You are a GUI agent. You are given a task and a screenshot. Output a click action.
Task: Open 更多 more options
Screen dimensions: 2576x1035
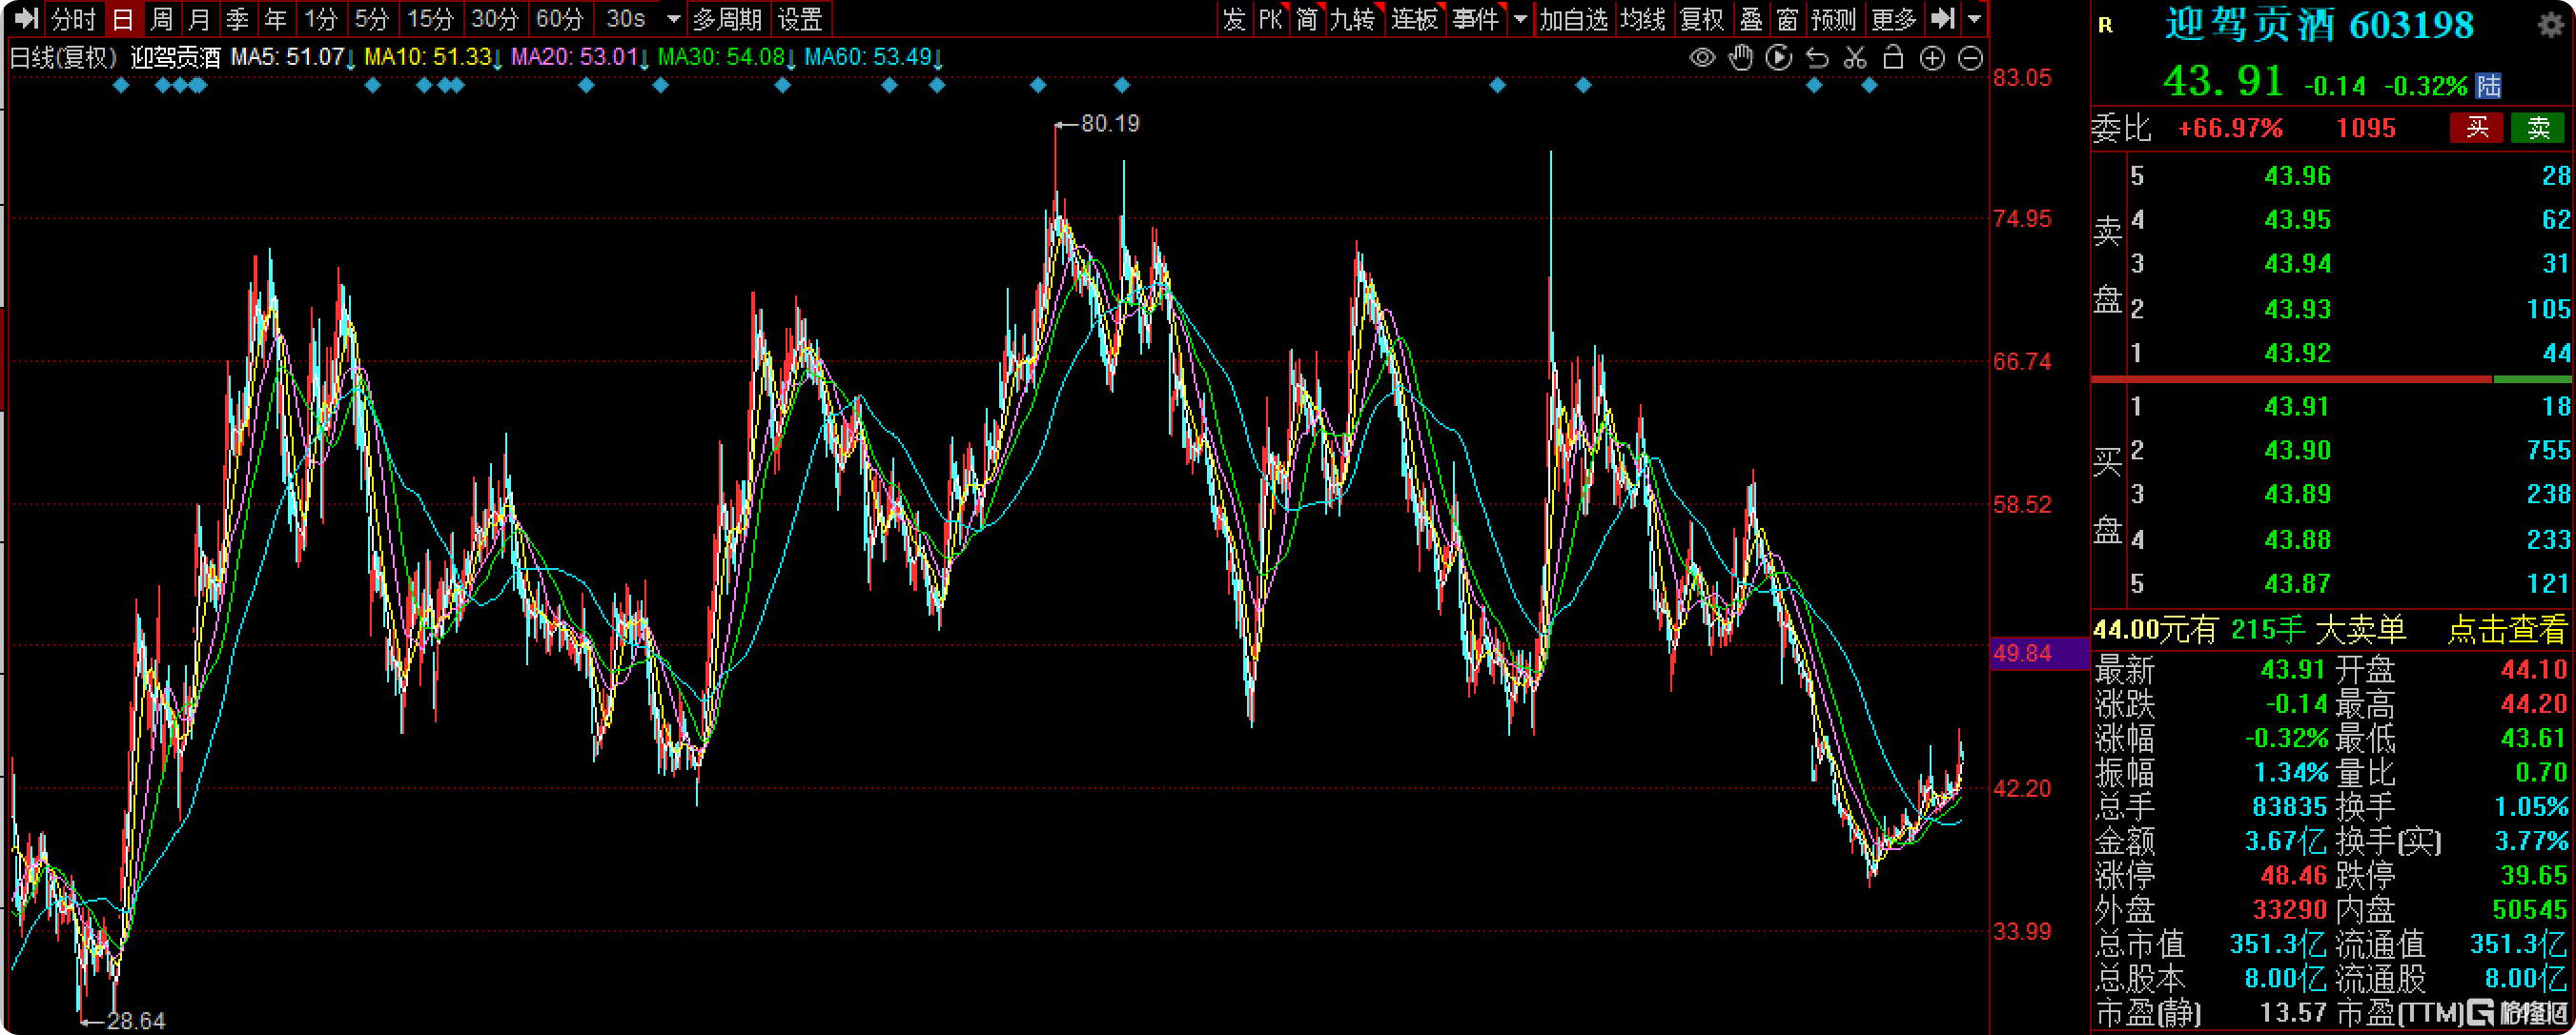coord(1894,19)
